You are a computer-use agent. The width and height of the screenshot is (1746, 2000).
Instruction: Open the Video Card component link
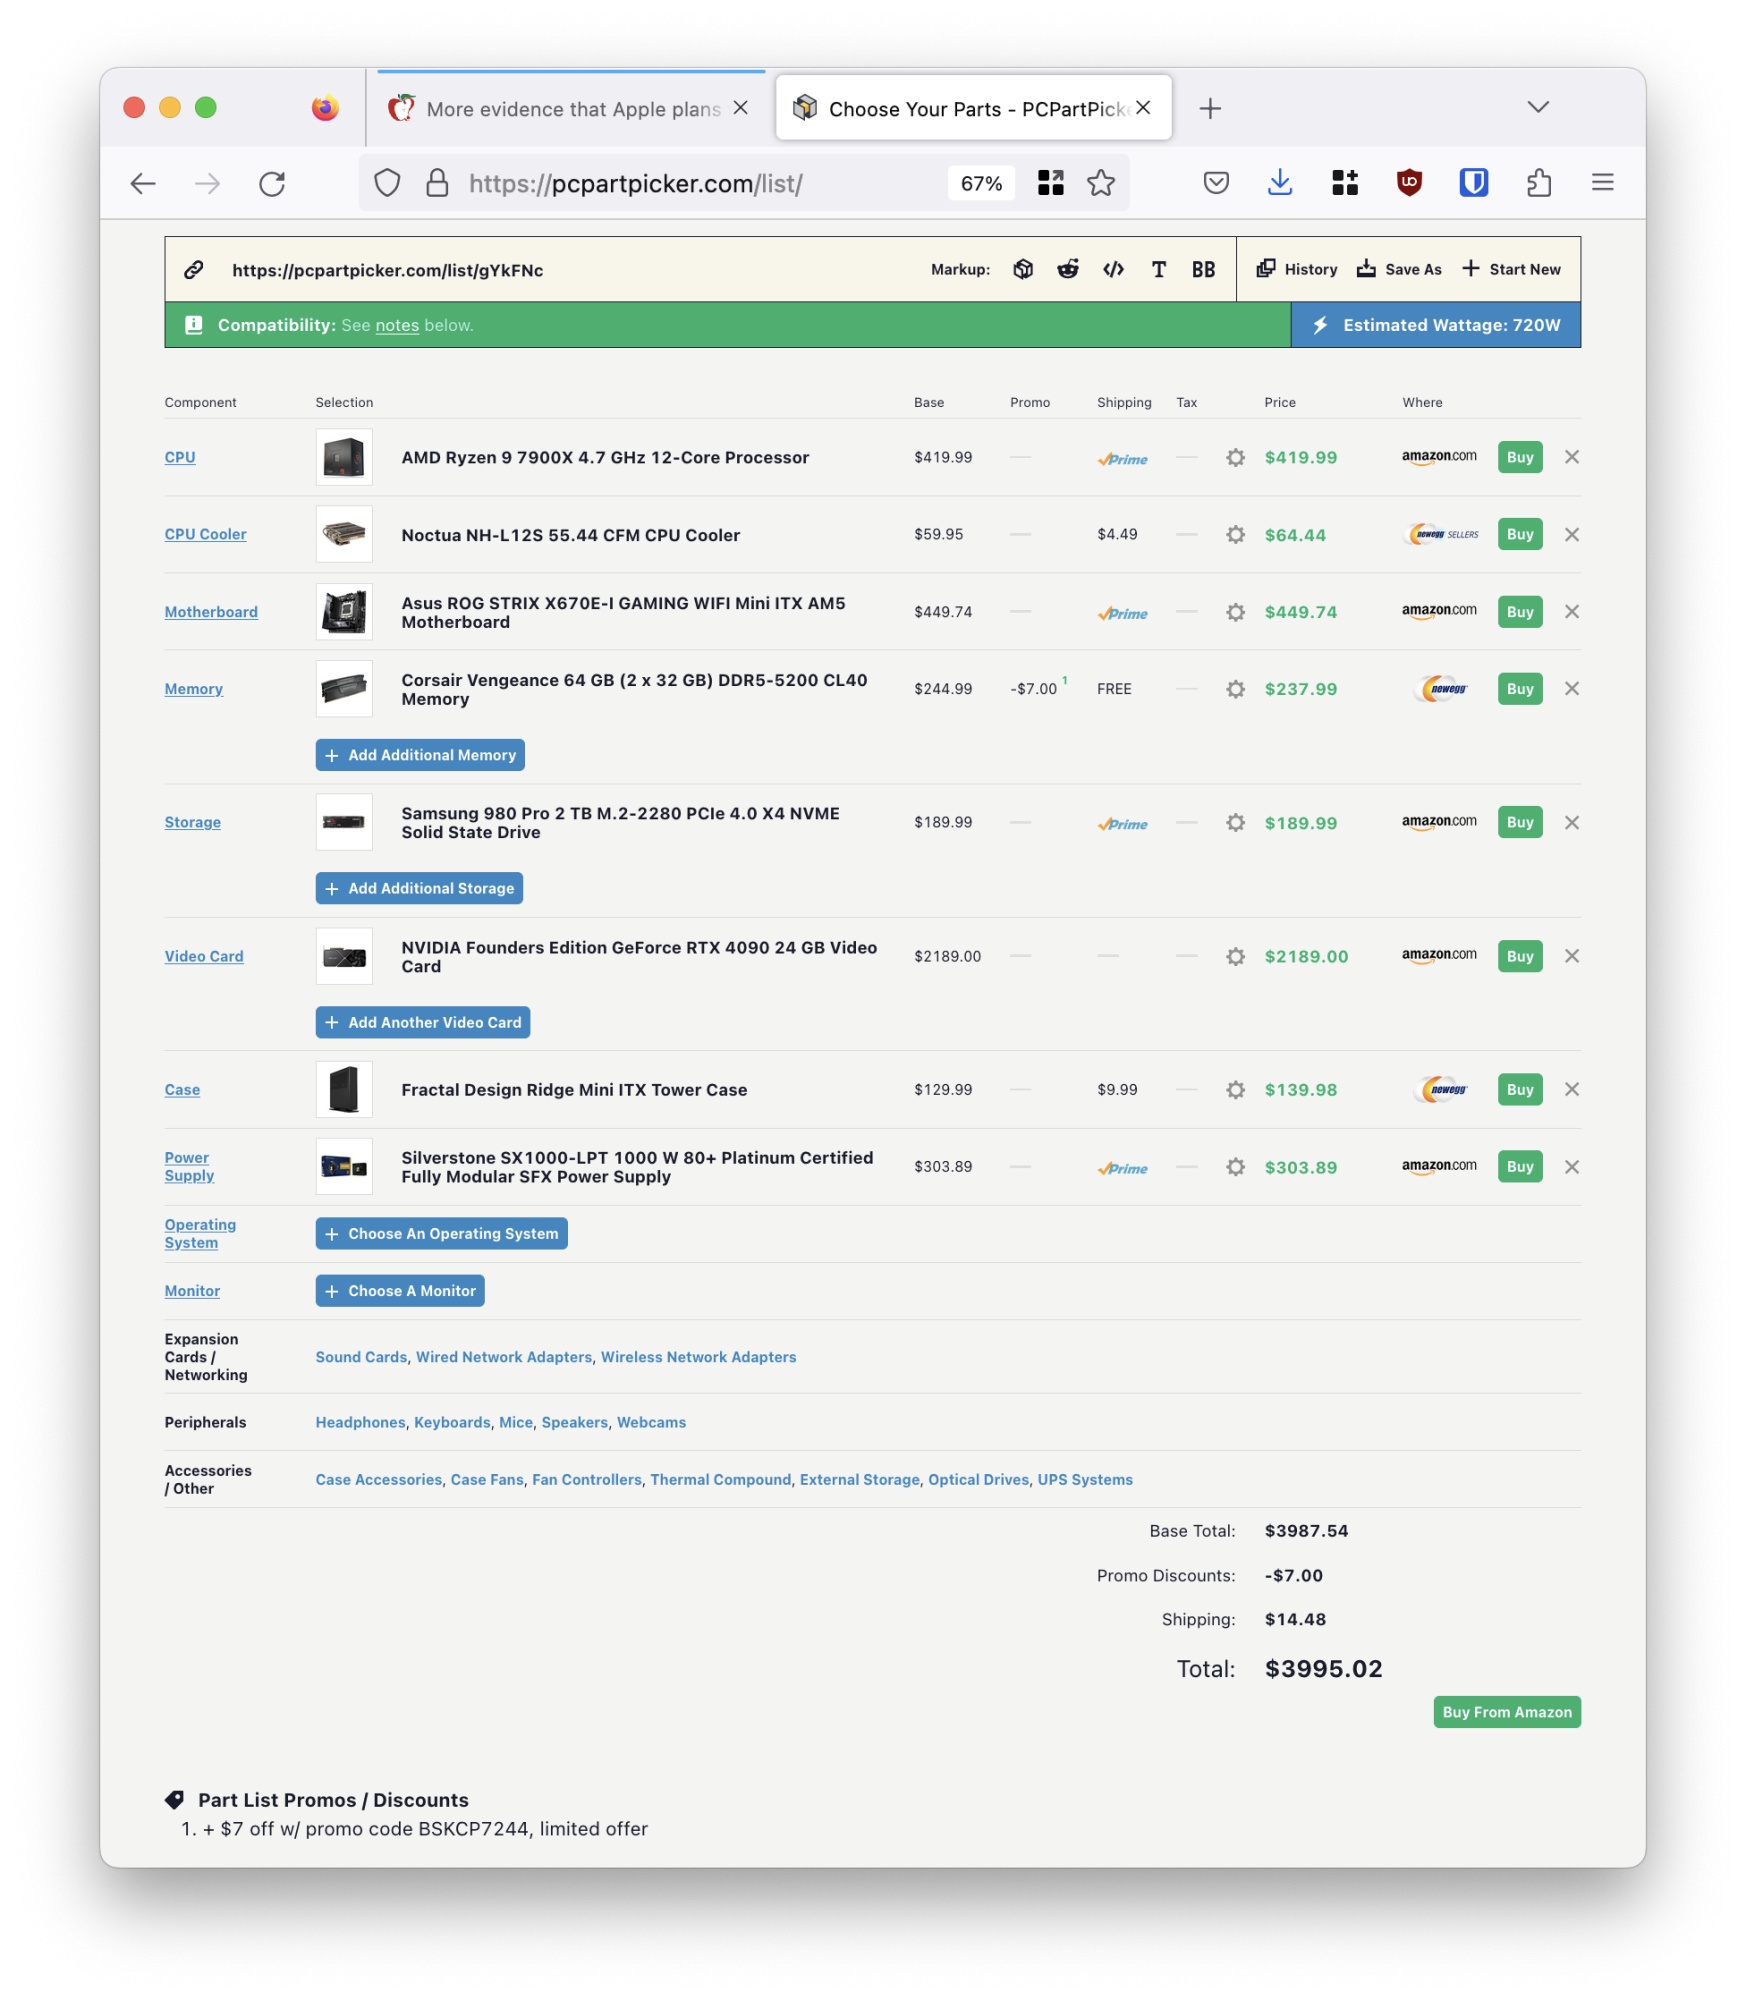pyautogui.click(x=204, y=956)
